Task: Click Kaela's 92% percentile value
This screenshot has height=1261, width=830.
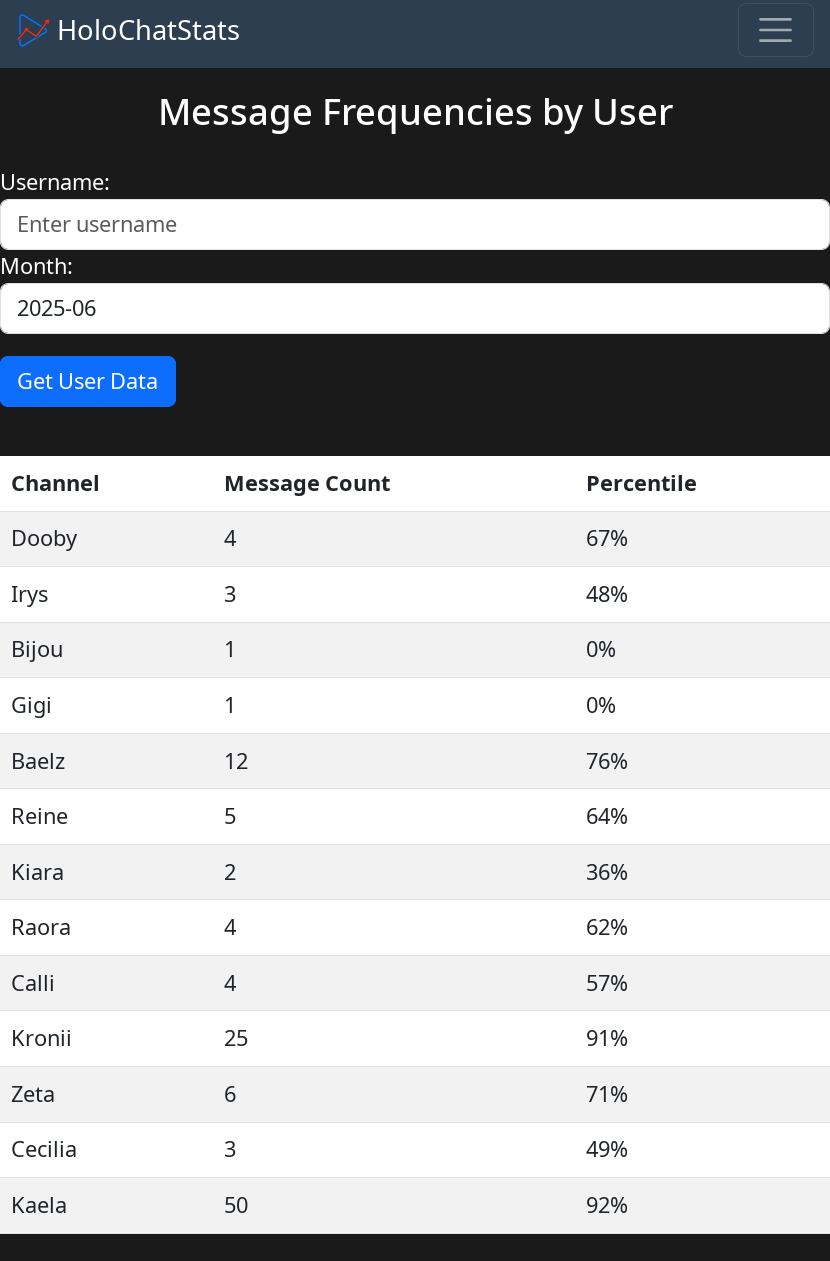Action: tap(607, 1205)
